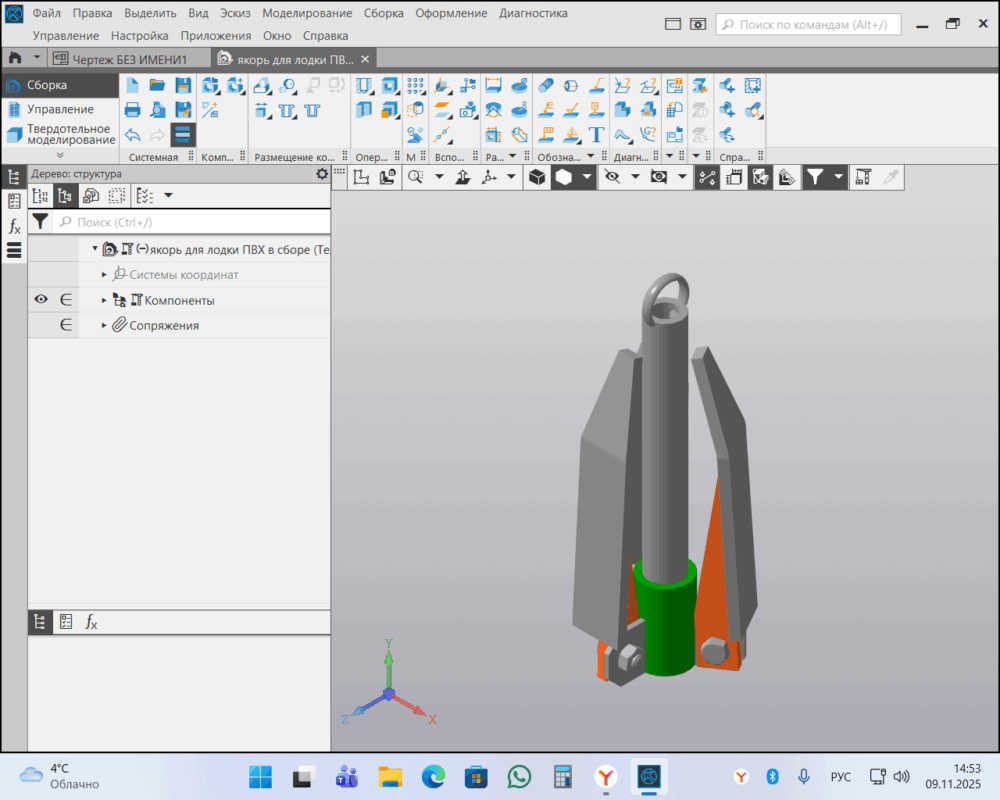
Task: Toggle the hidden-objects crossed eye icon
Action: point(612,177)
